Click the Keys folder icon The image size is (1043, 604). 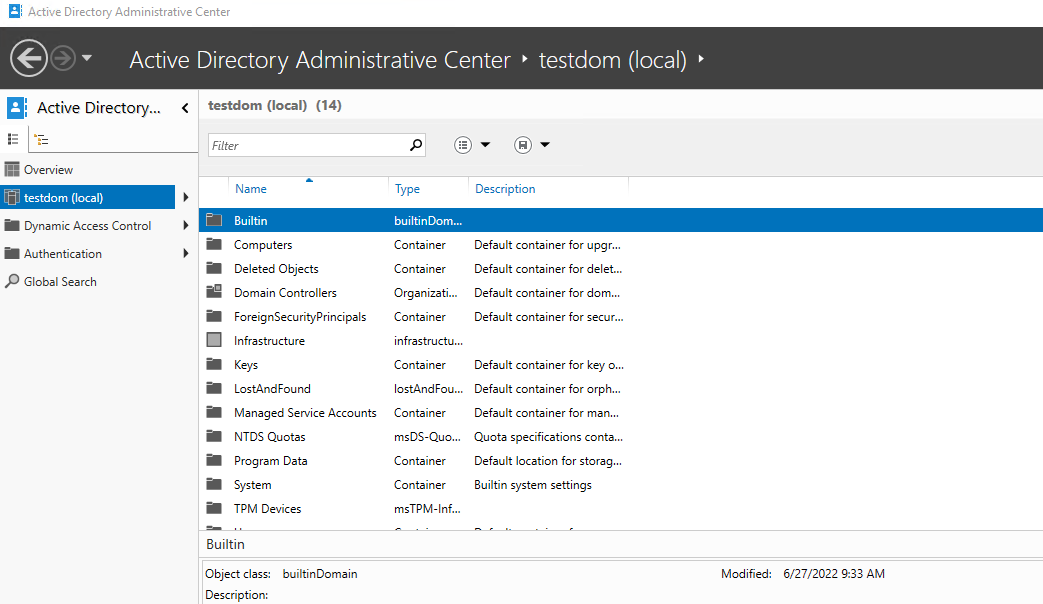214,364
